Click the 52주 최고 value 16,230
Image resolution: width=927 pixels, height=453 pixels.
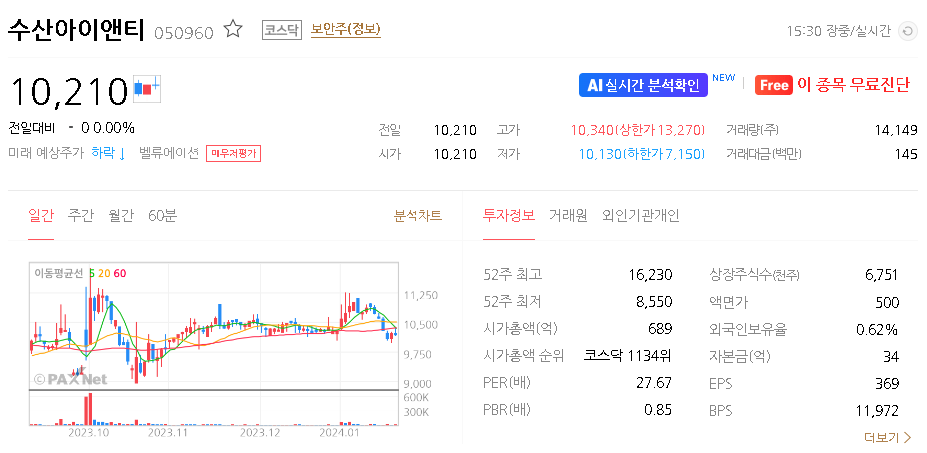click(650, 275)
